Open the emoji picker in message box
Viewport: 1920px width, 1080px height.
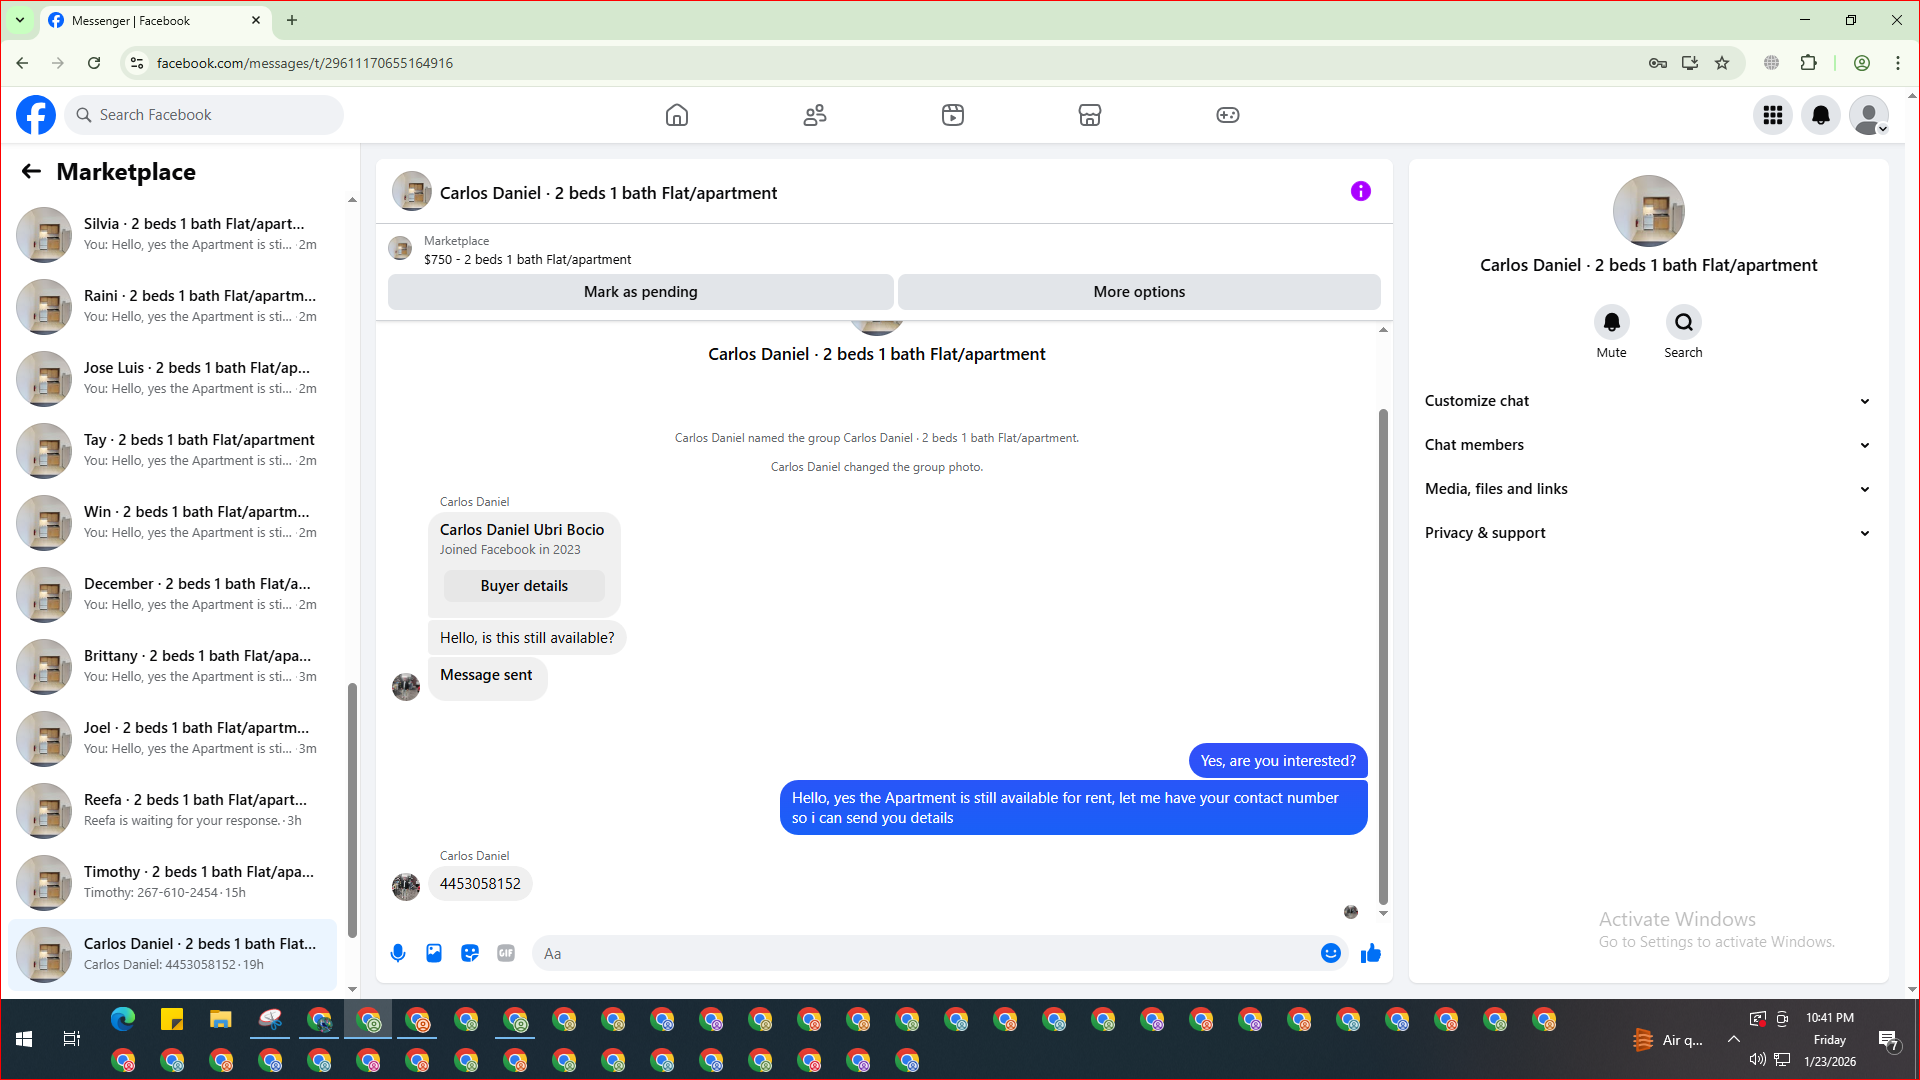pyautogui.click(x=1330, y=953)
